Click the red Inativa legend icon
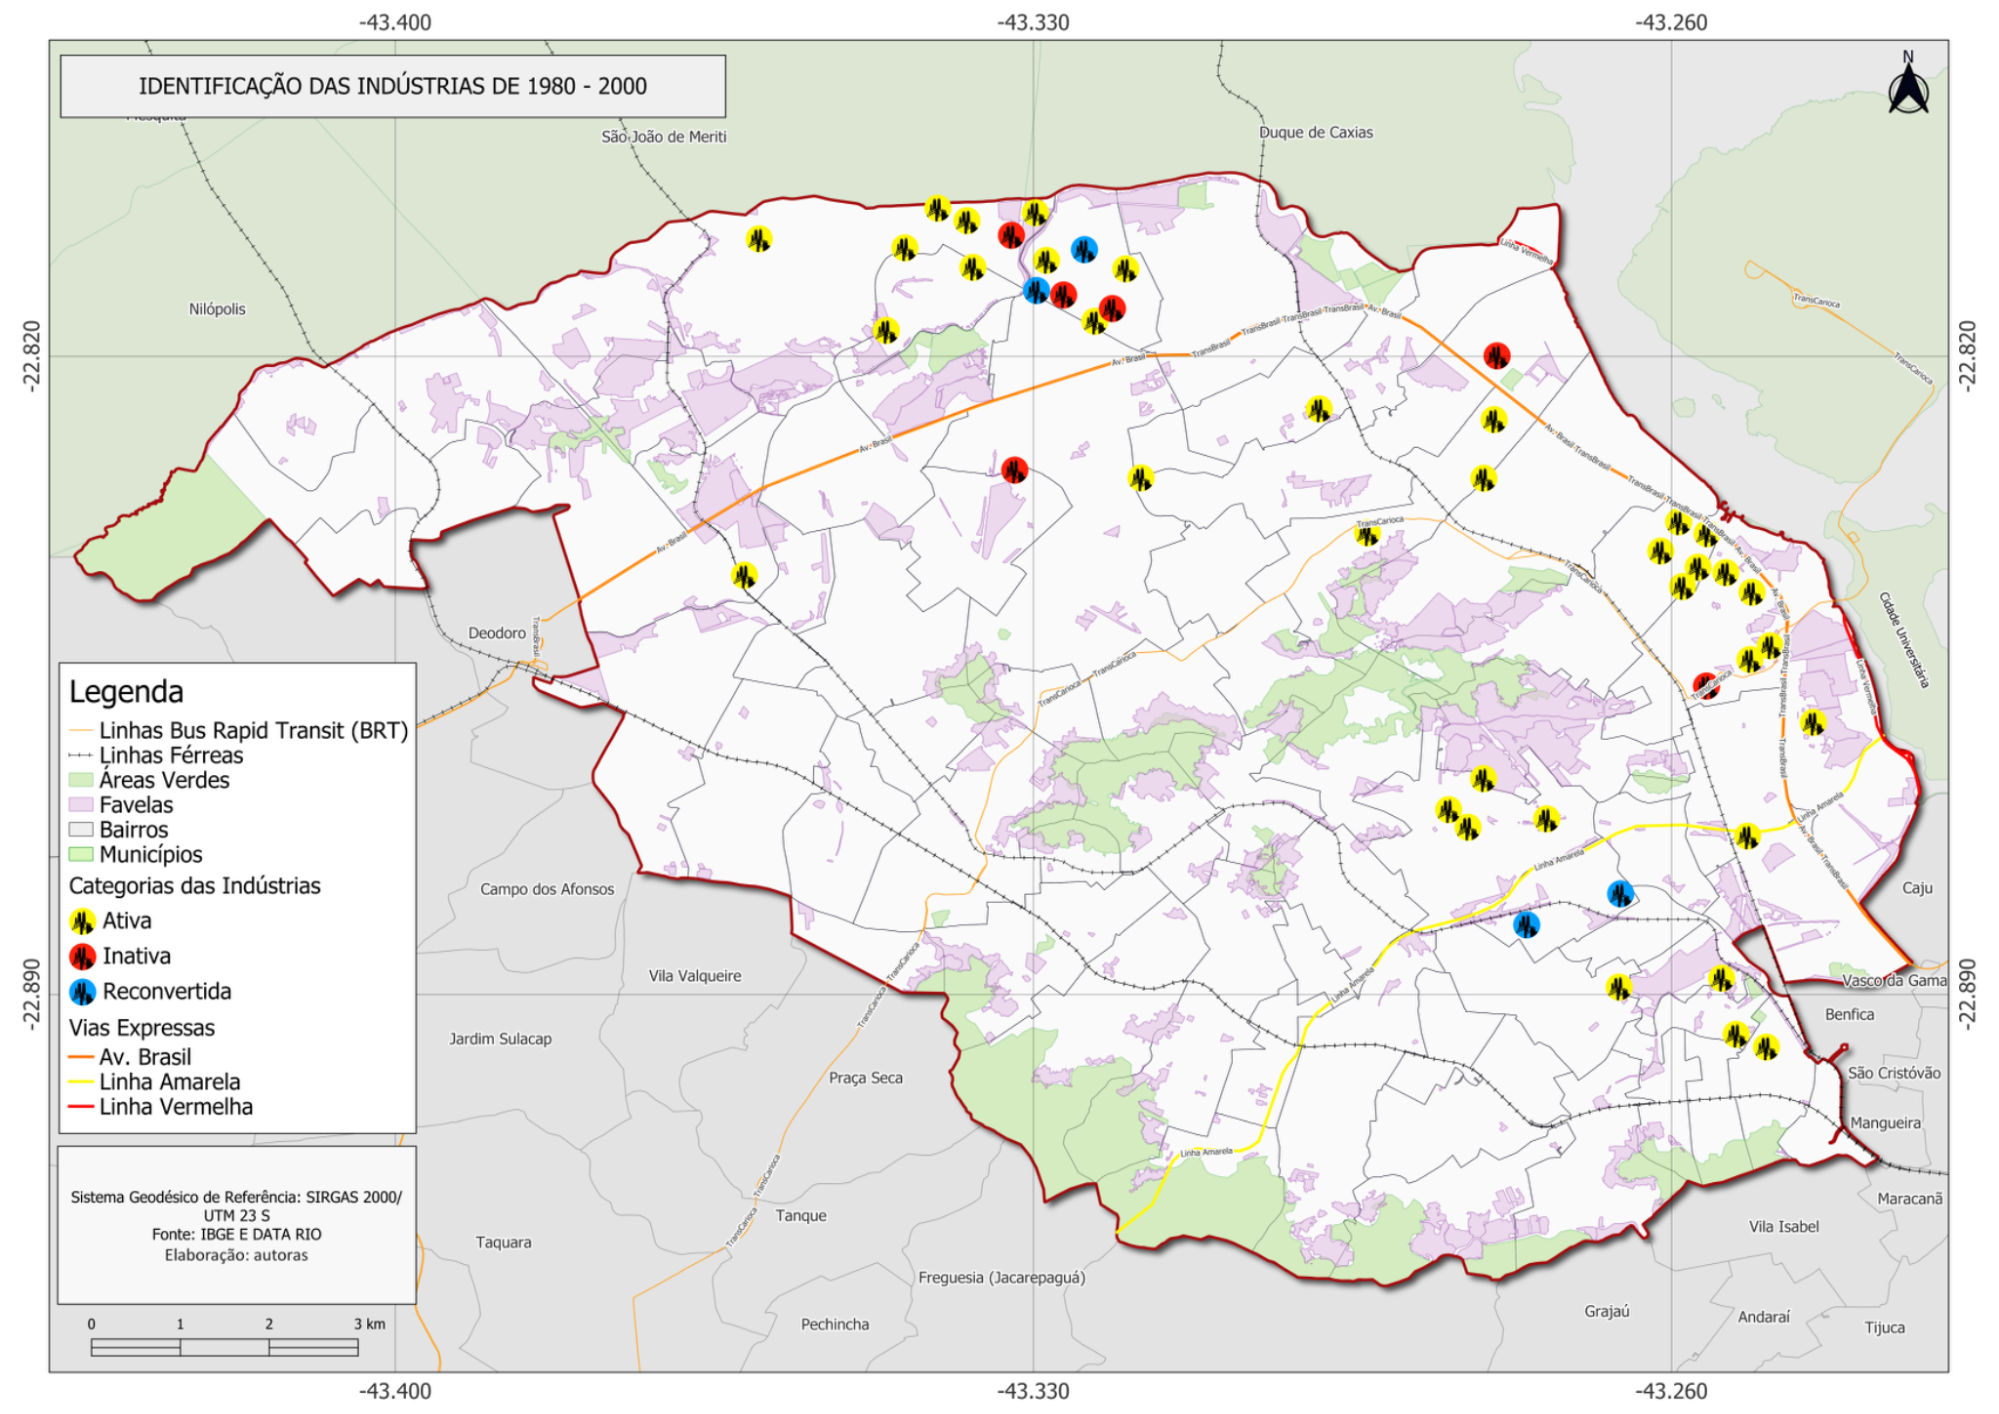This screenshot has width=1999, height=1414. [82, 957]
